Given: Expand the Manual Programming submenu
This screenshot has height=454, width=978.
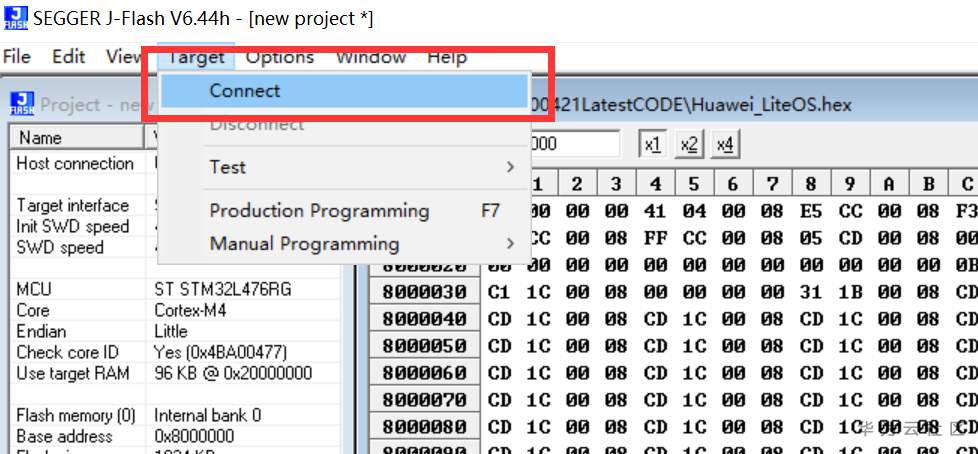Looking at the screenshot, I should 344,243.
